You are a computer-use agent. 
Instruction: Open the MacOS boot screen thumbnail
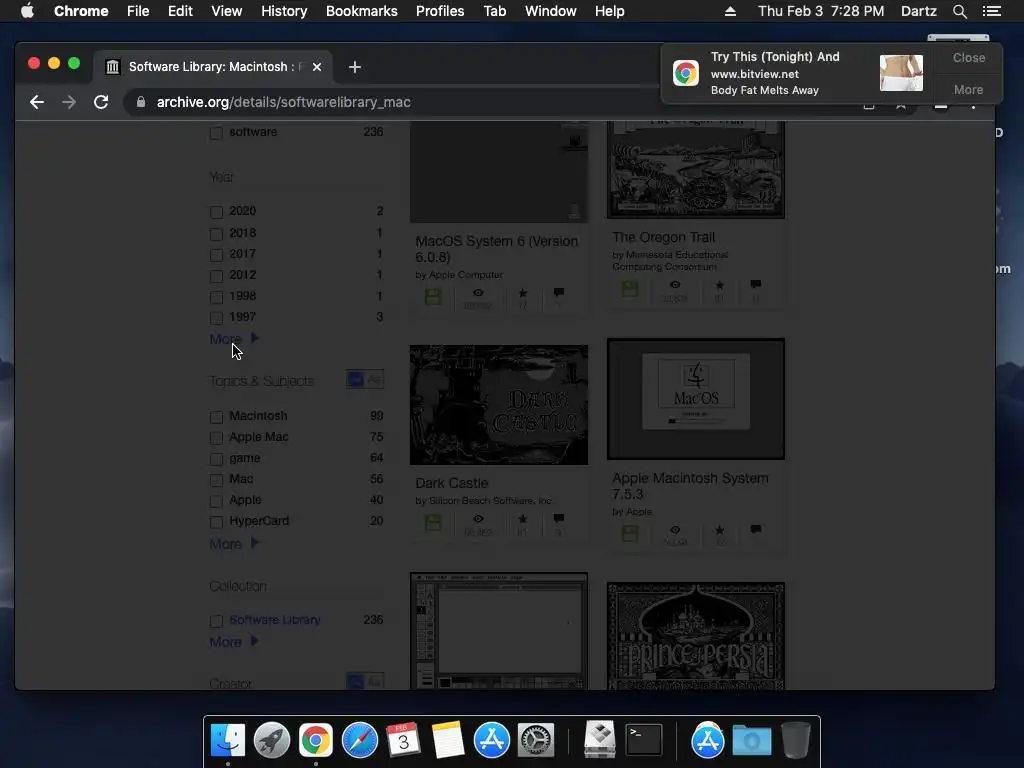(x=696, y=399)
